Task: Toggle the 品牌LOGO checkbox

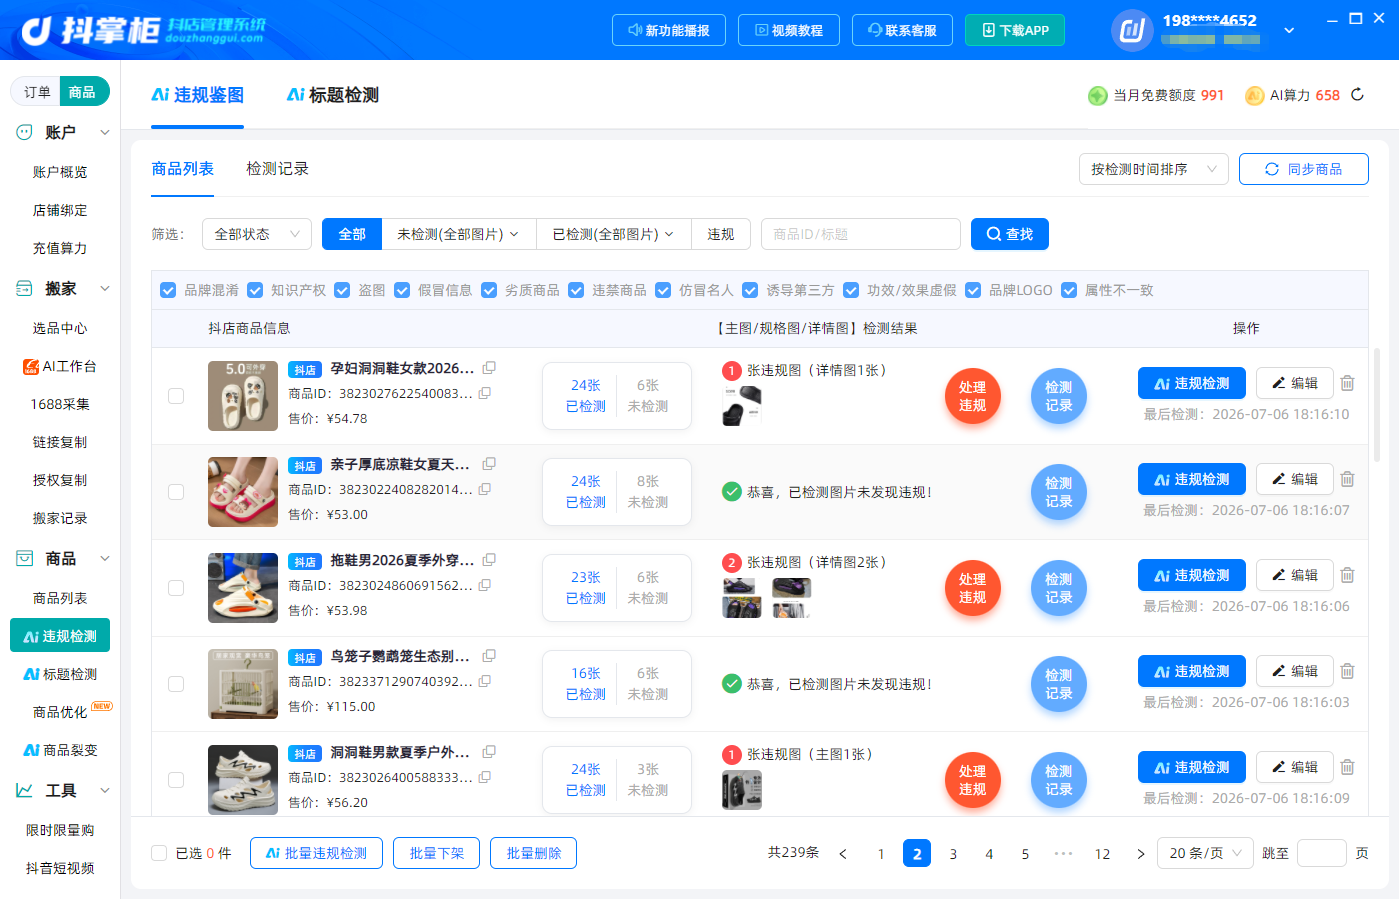Action: [x=973, y=290]
